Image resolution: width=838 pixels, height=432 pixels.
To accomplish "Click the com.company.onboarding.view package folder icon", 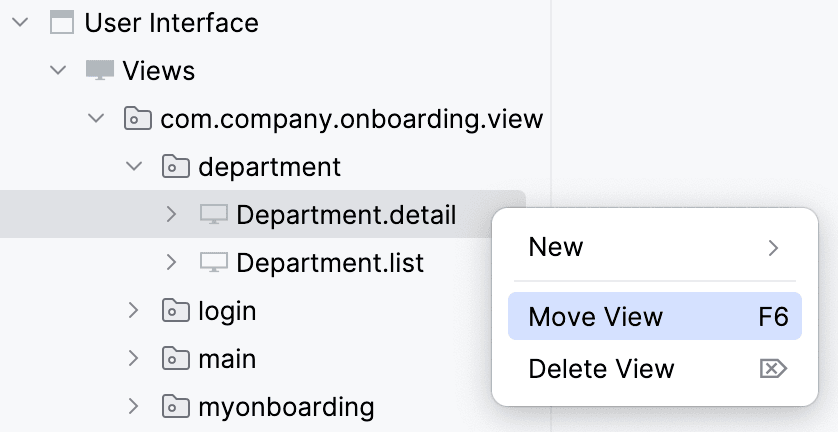I will click(x=137, y=119).
